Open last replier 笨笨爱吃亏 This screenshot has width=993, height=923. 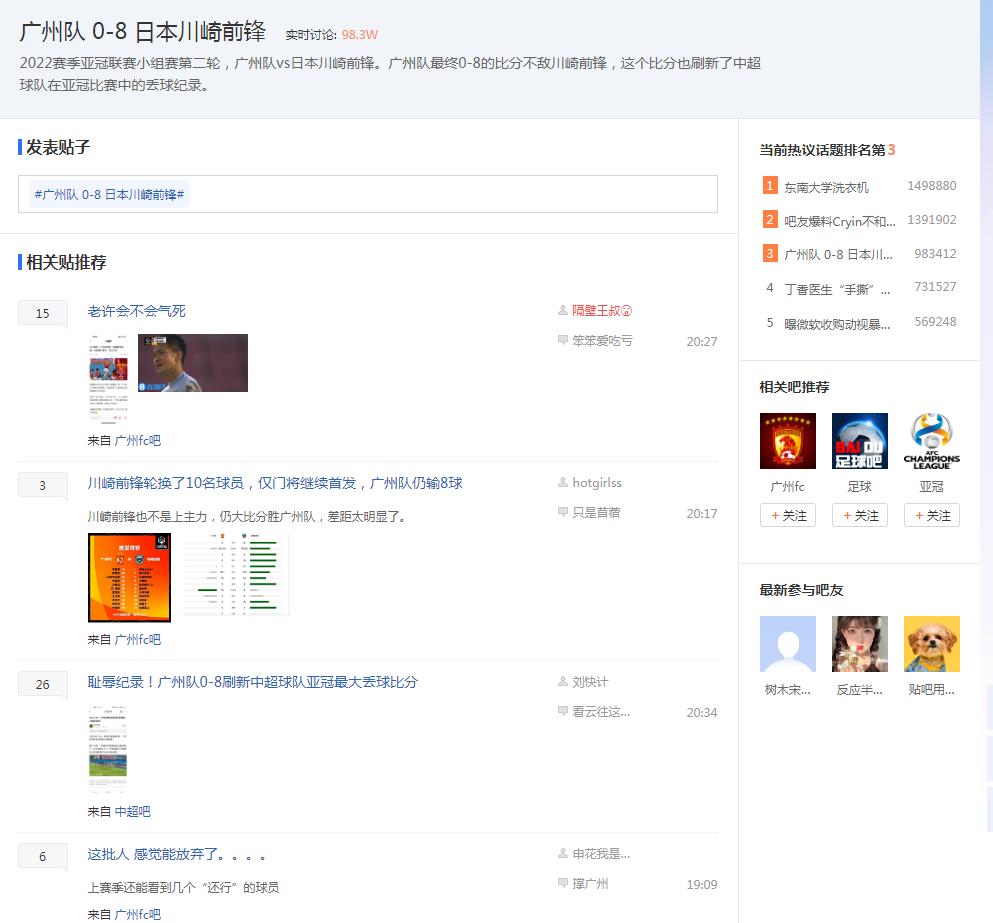(602, 341)
